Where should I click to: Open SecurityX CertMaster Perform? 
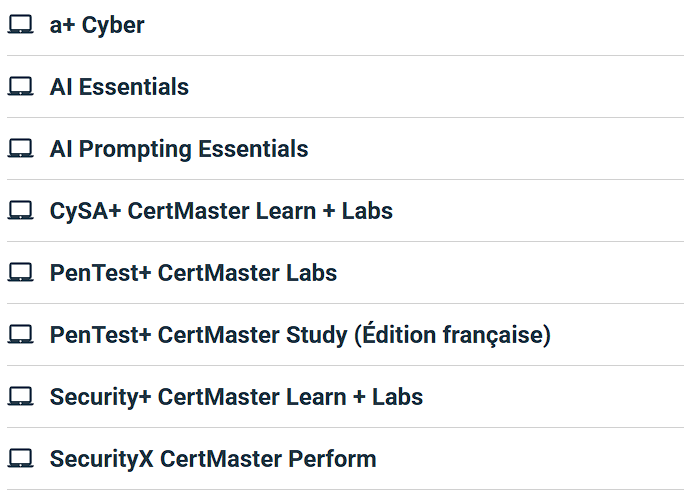213,459
